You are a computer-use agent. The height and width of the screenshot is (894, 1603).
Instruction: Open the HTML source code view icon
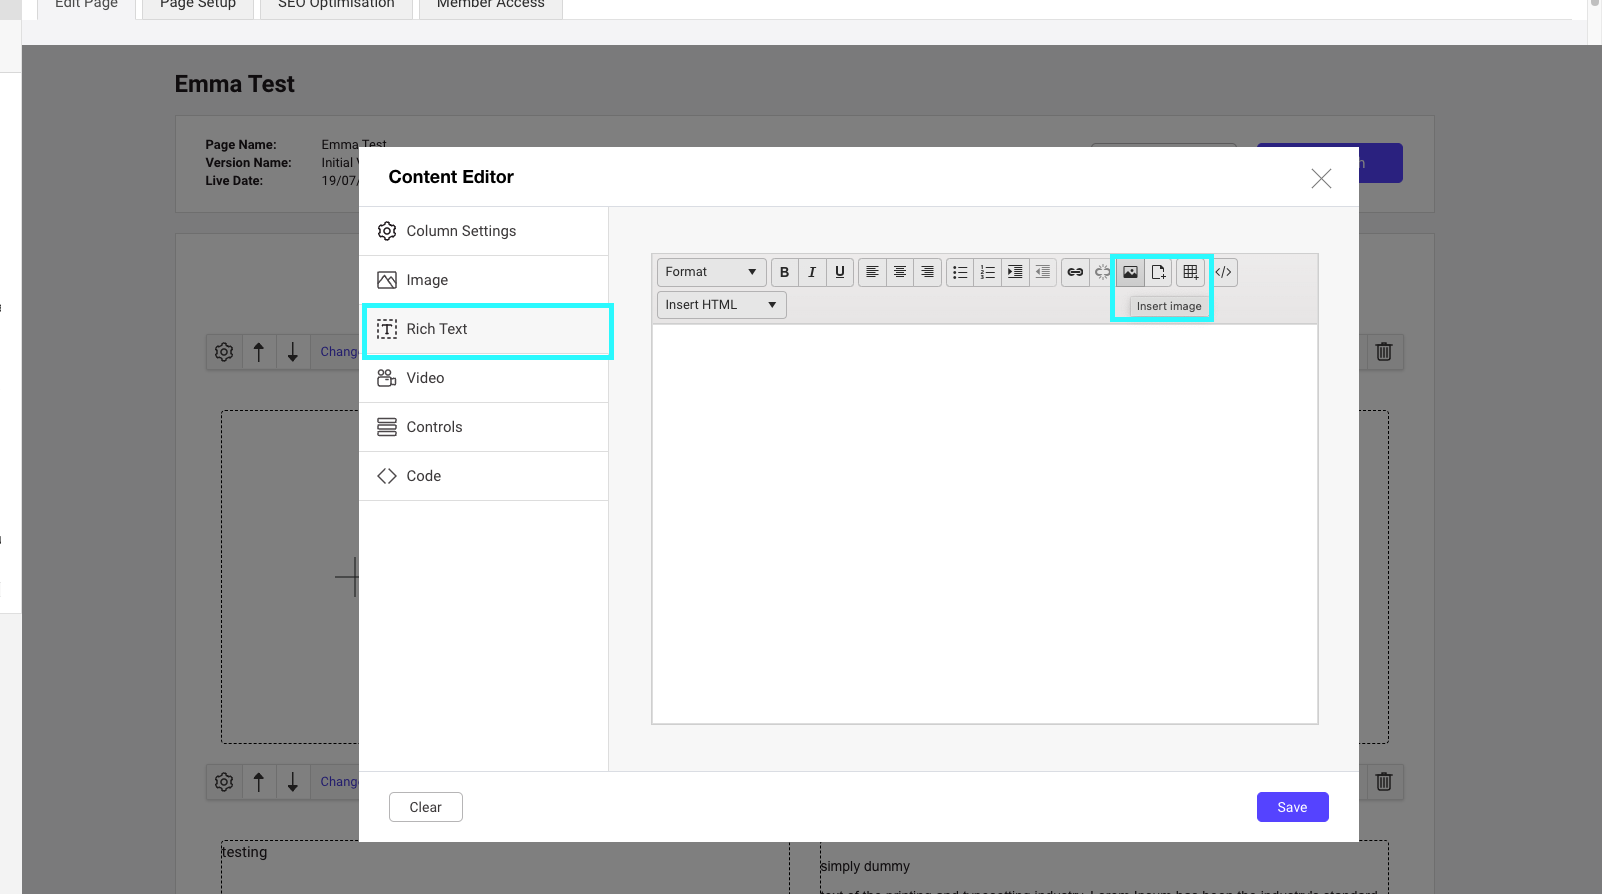pos(1223,272)
